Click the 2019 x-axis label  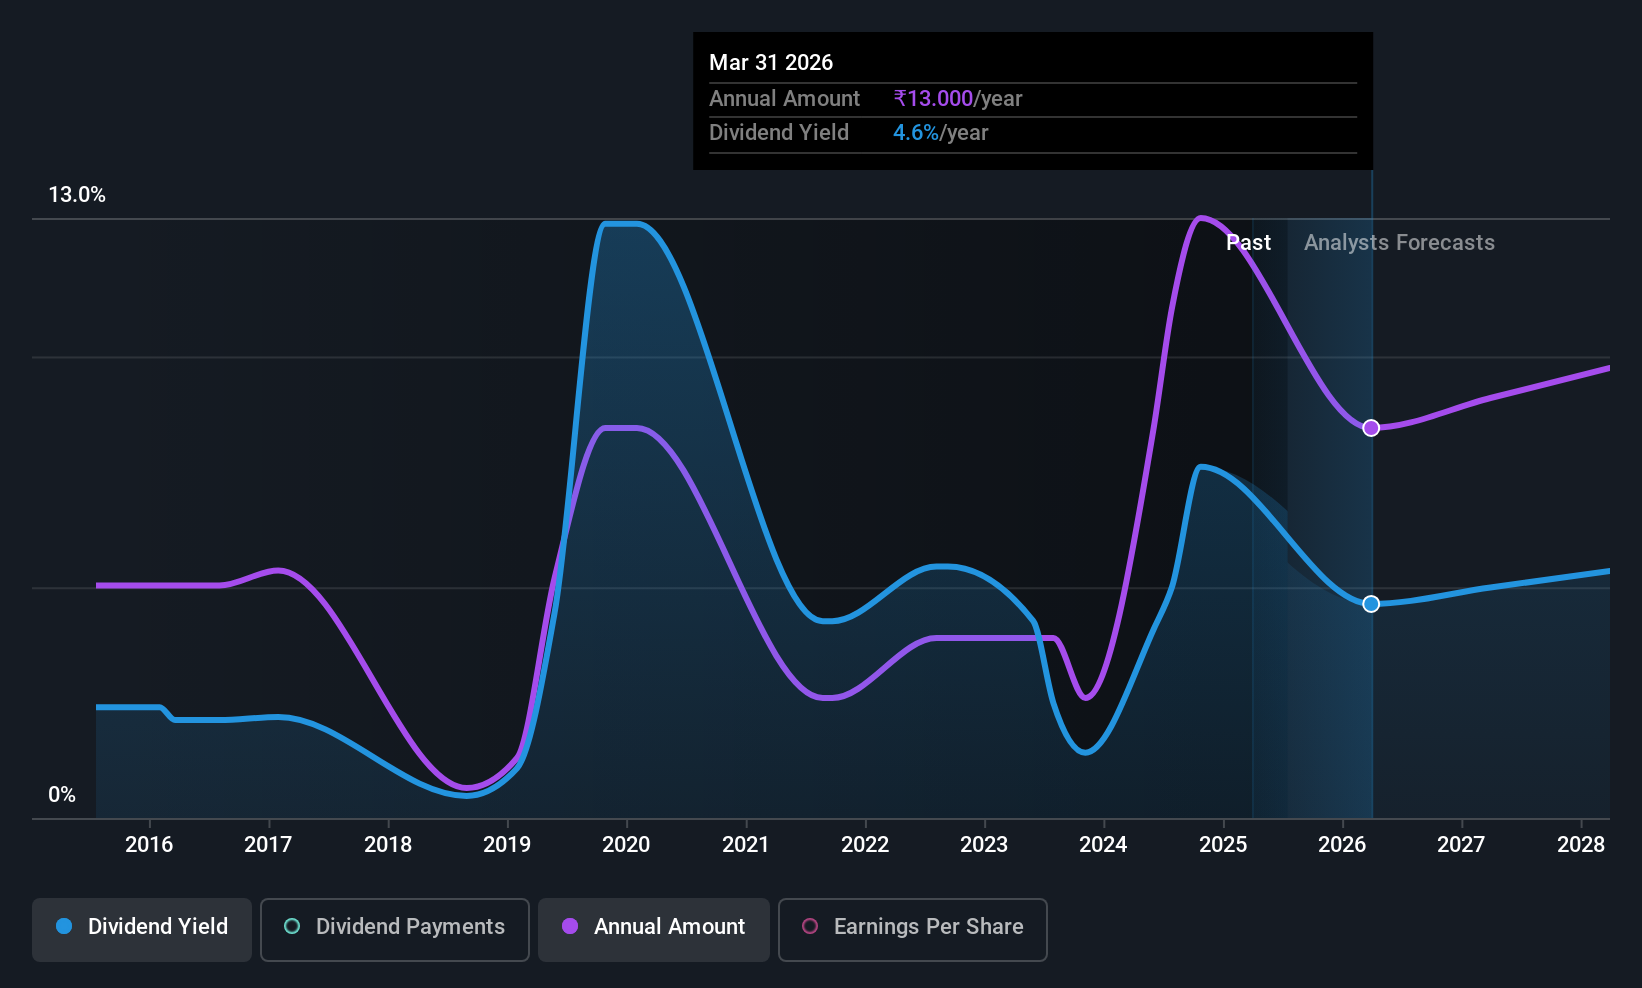(507, 845)
